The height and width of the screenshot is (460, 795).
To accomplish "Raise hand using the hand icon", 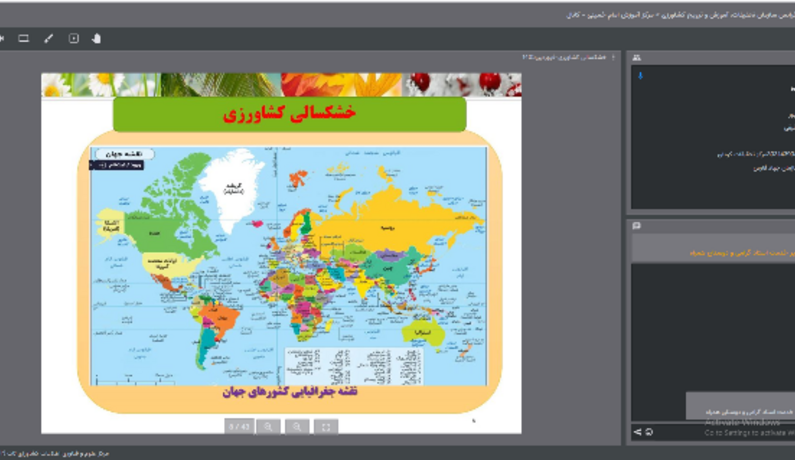I will coord(96,39).
